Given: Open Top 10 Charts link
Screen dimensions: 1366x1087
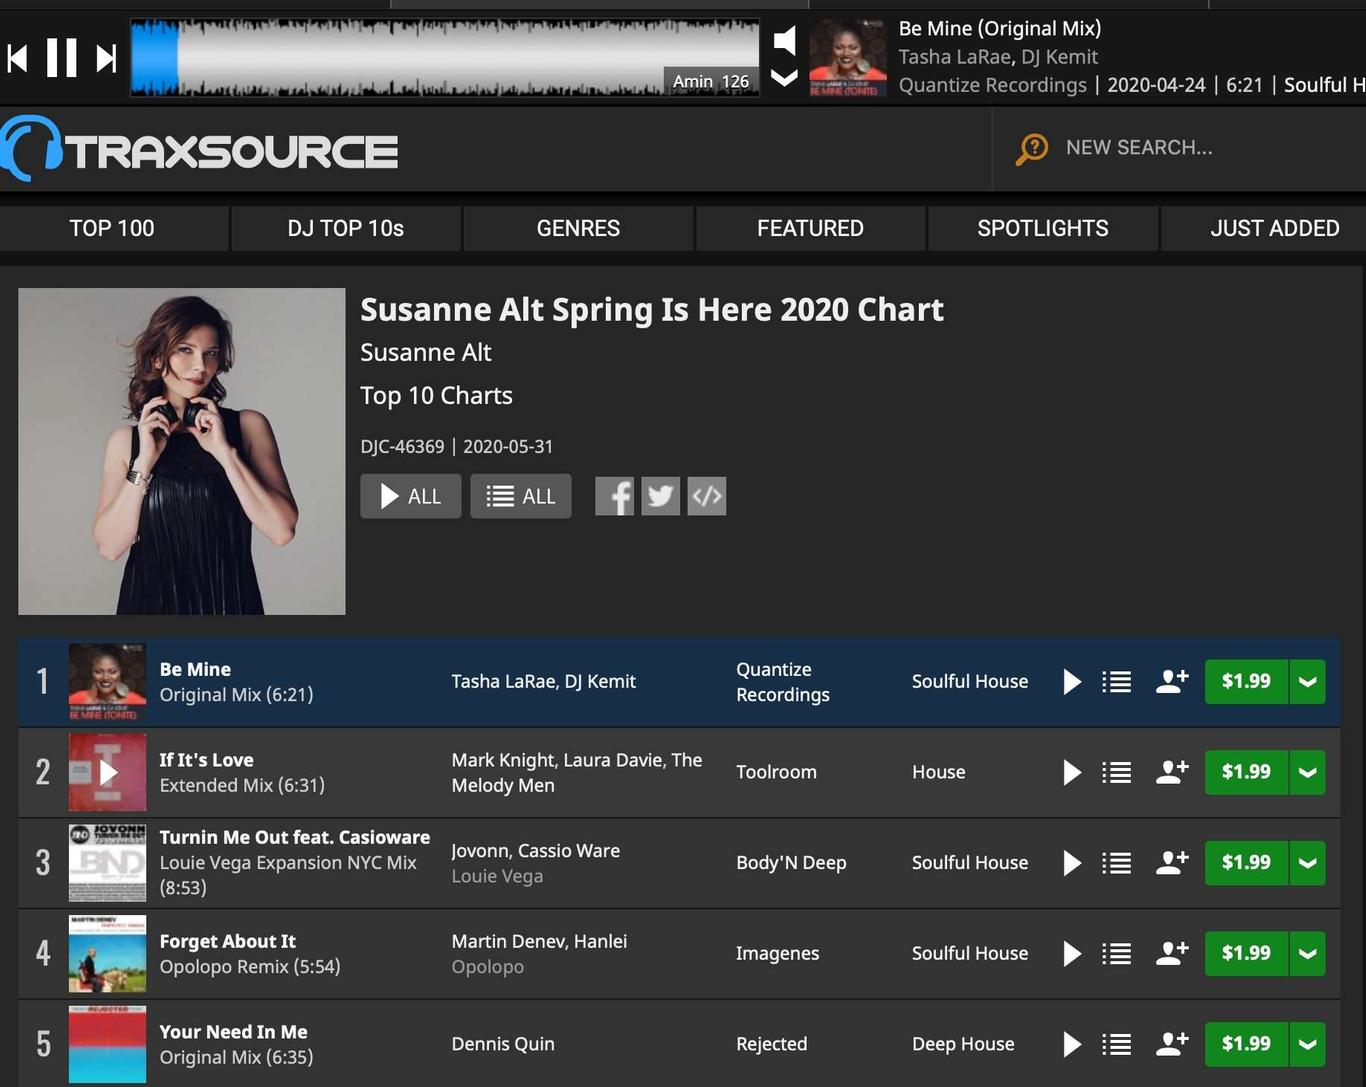Looking at the screenshot, I should 436,396.
